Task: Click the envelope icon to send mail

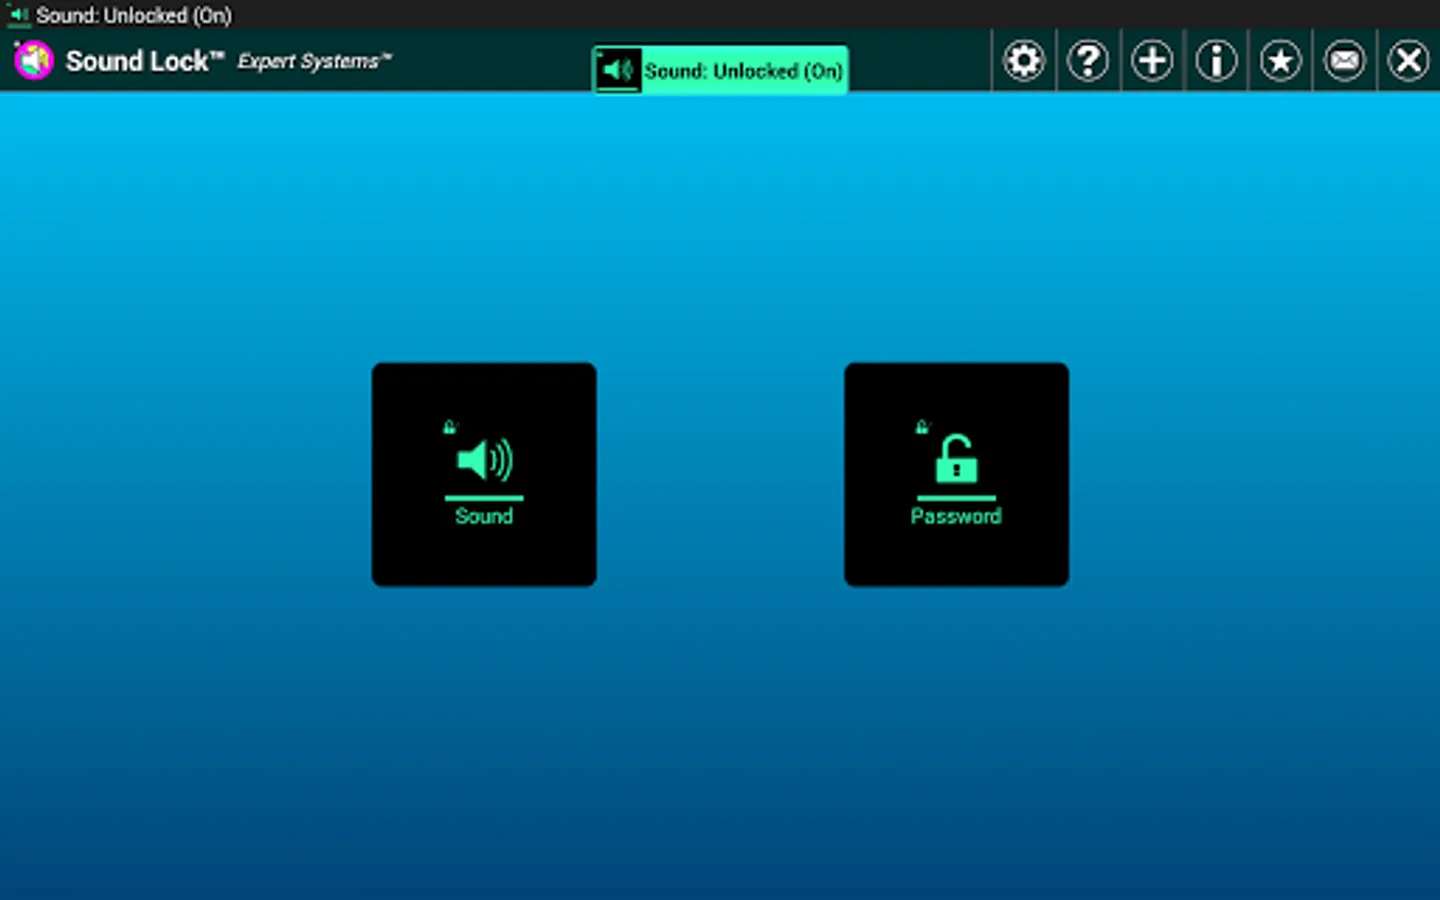Action: (x=1344, y=61)
